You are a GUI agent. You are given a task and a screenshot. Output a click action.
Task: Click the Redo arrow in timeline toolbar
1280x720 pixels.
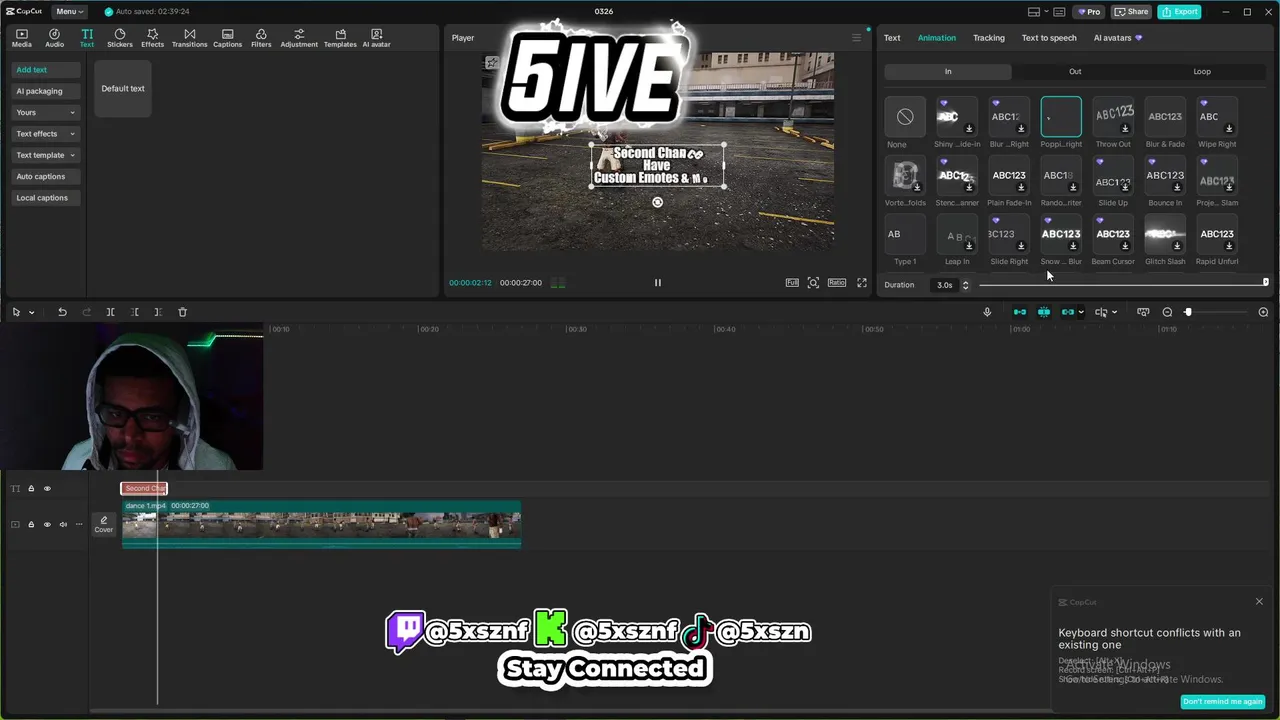(x=86, y=312)
